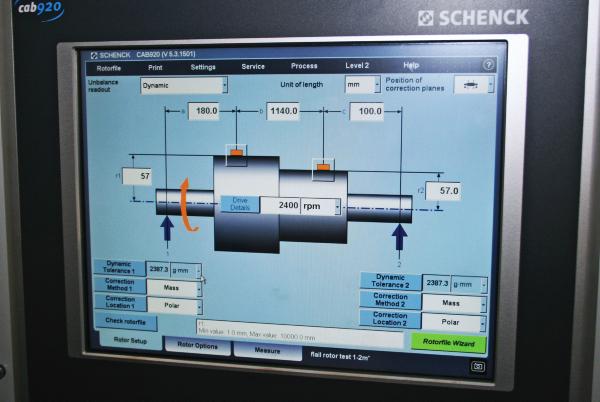The height and width of the screenshot is (402, 600).
Task: Select the left orange correction plane marker
Action: pyautogui.click(x=236, y=153)
